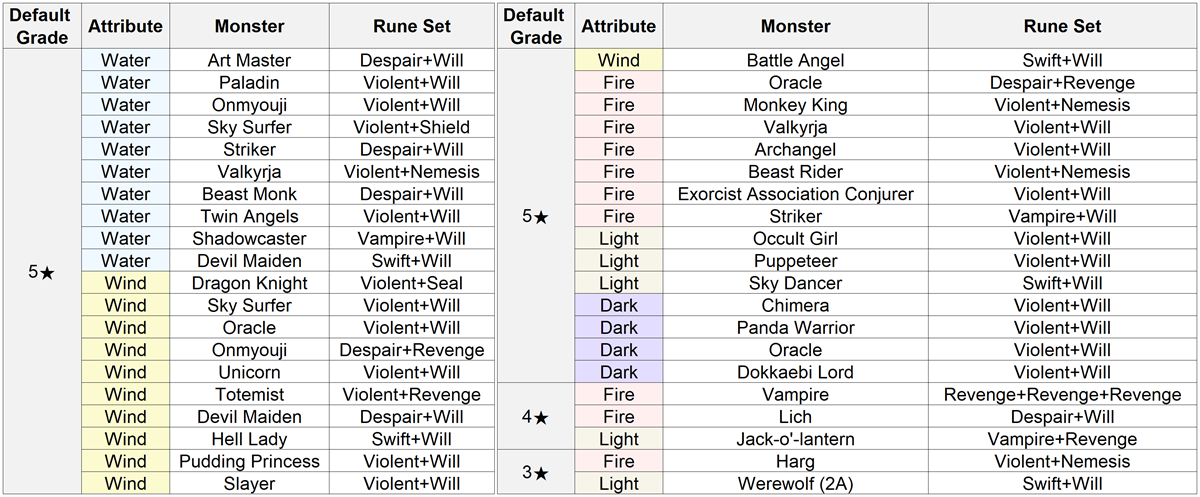This screenshot has width=1200, height=497.
Task: Select the Monkey King monster cell
Action: click(x=795, y=105)
